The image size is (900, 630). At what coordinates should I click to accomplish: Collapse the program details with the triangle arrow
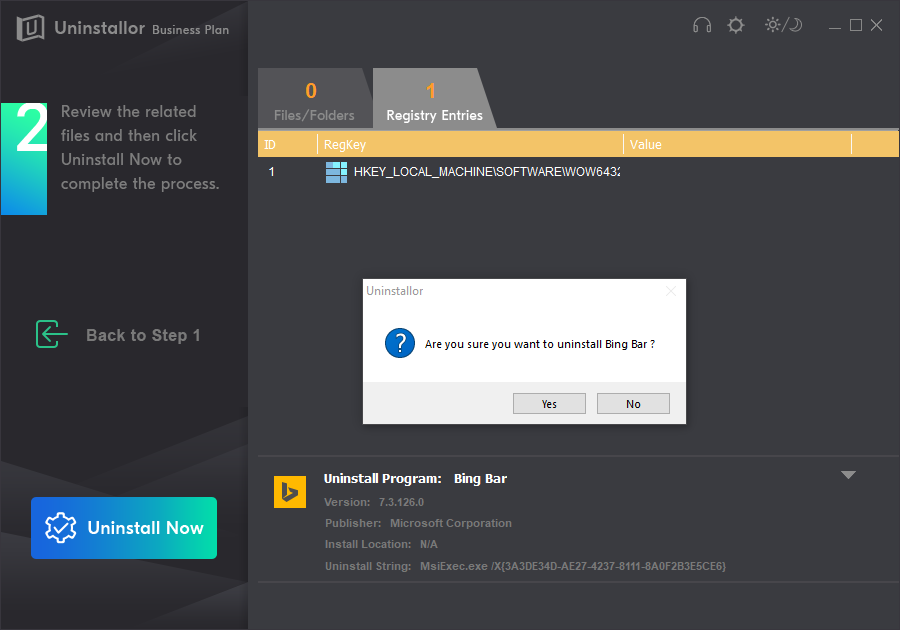[x=848, y=475]
